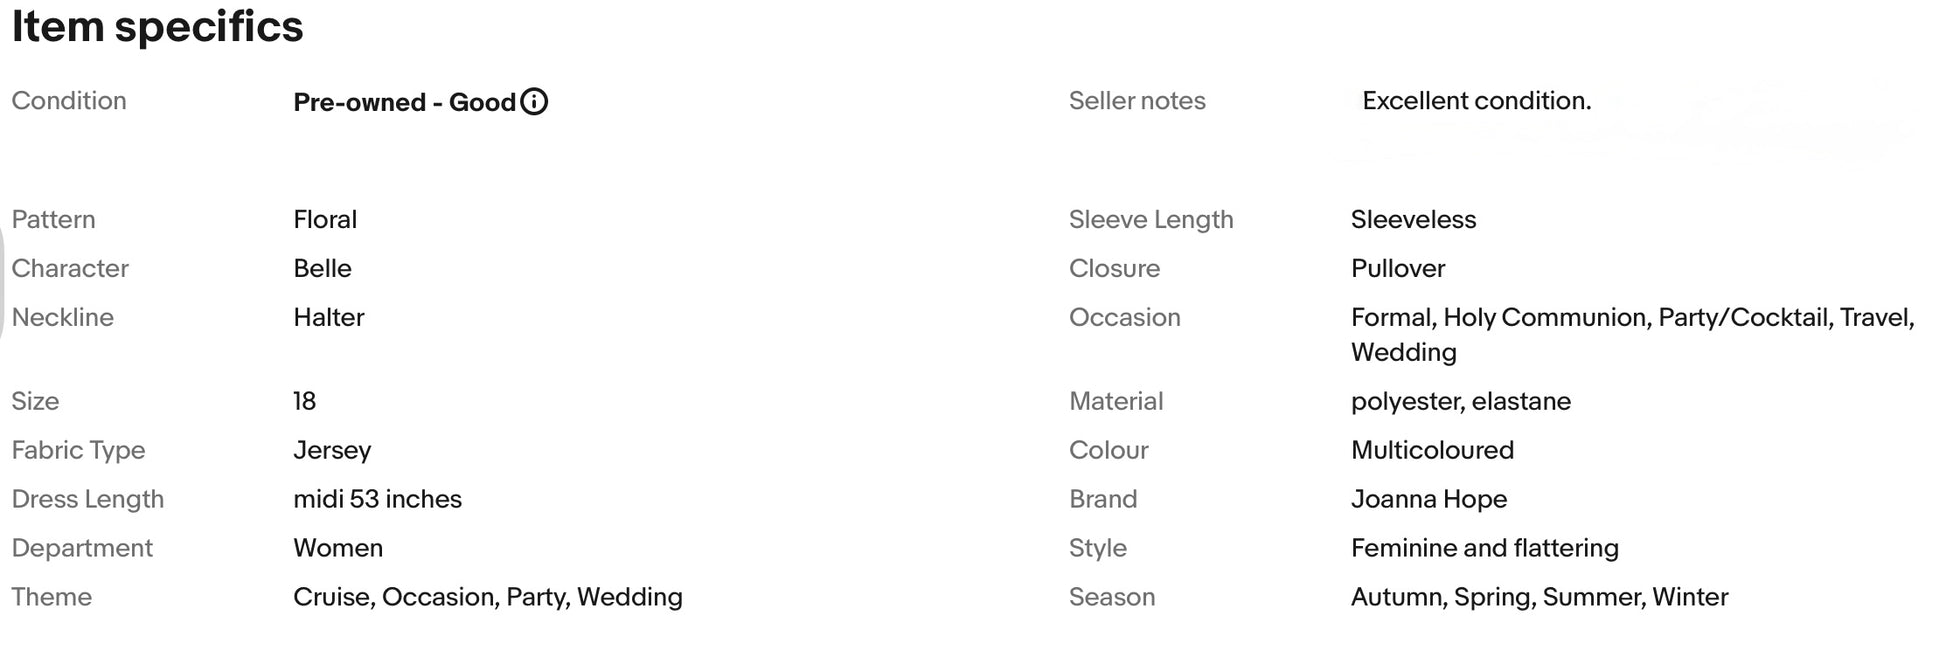This screenshot has height=671, width=1946.
Task: Select the Jersey fabric type value
Action: tap(332, 451)
